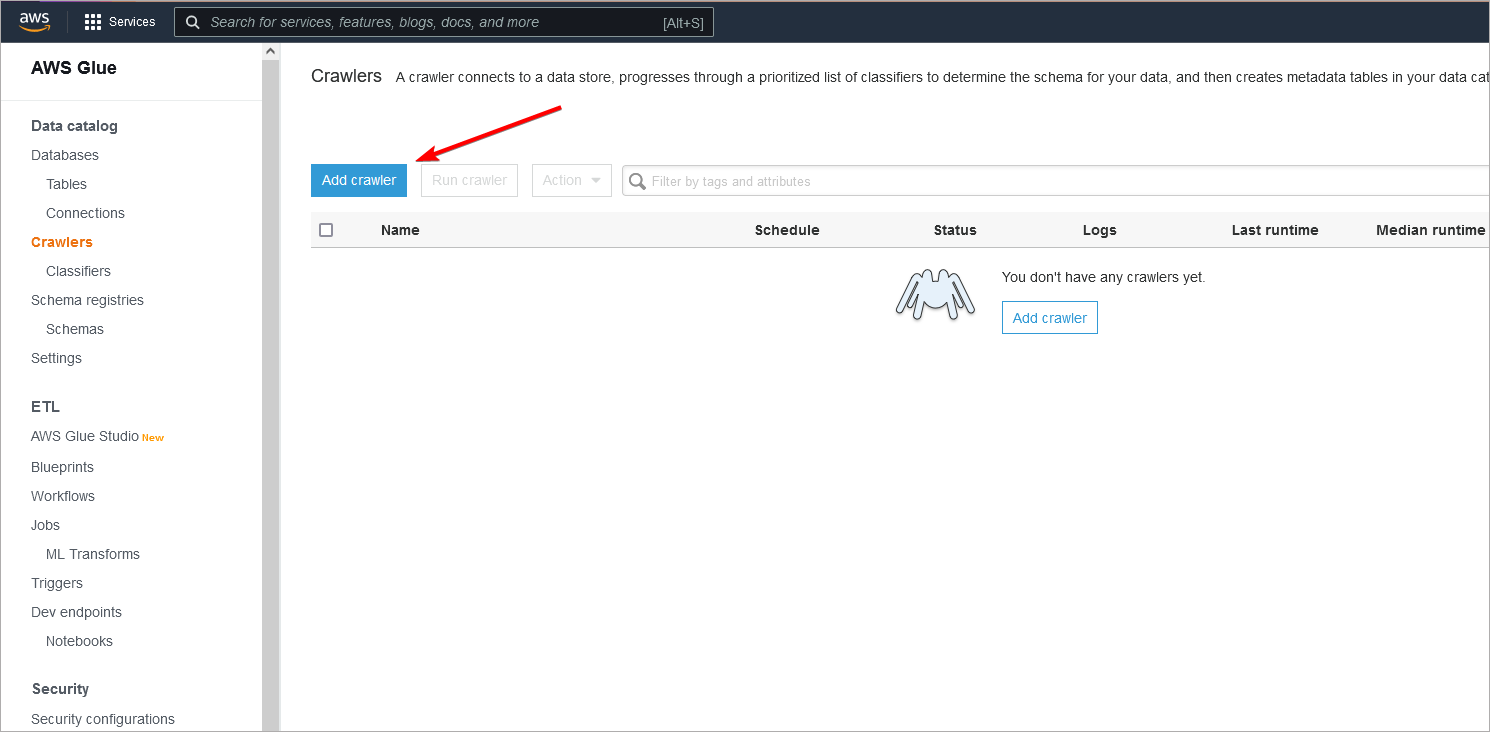Viewport: 1490px width, 732px height.
Task: Click the AWS logo icon
Action: (x=34, y=21)
